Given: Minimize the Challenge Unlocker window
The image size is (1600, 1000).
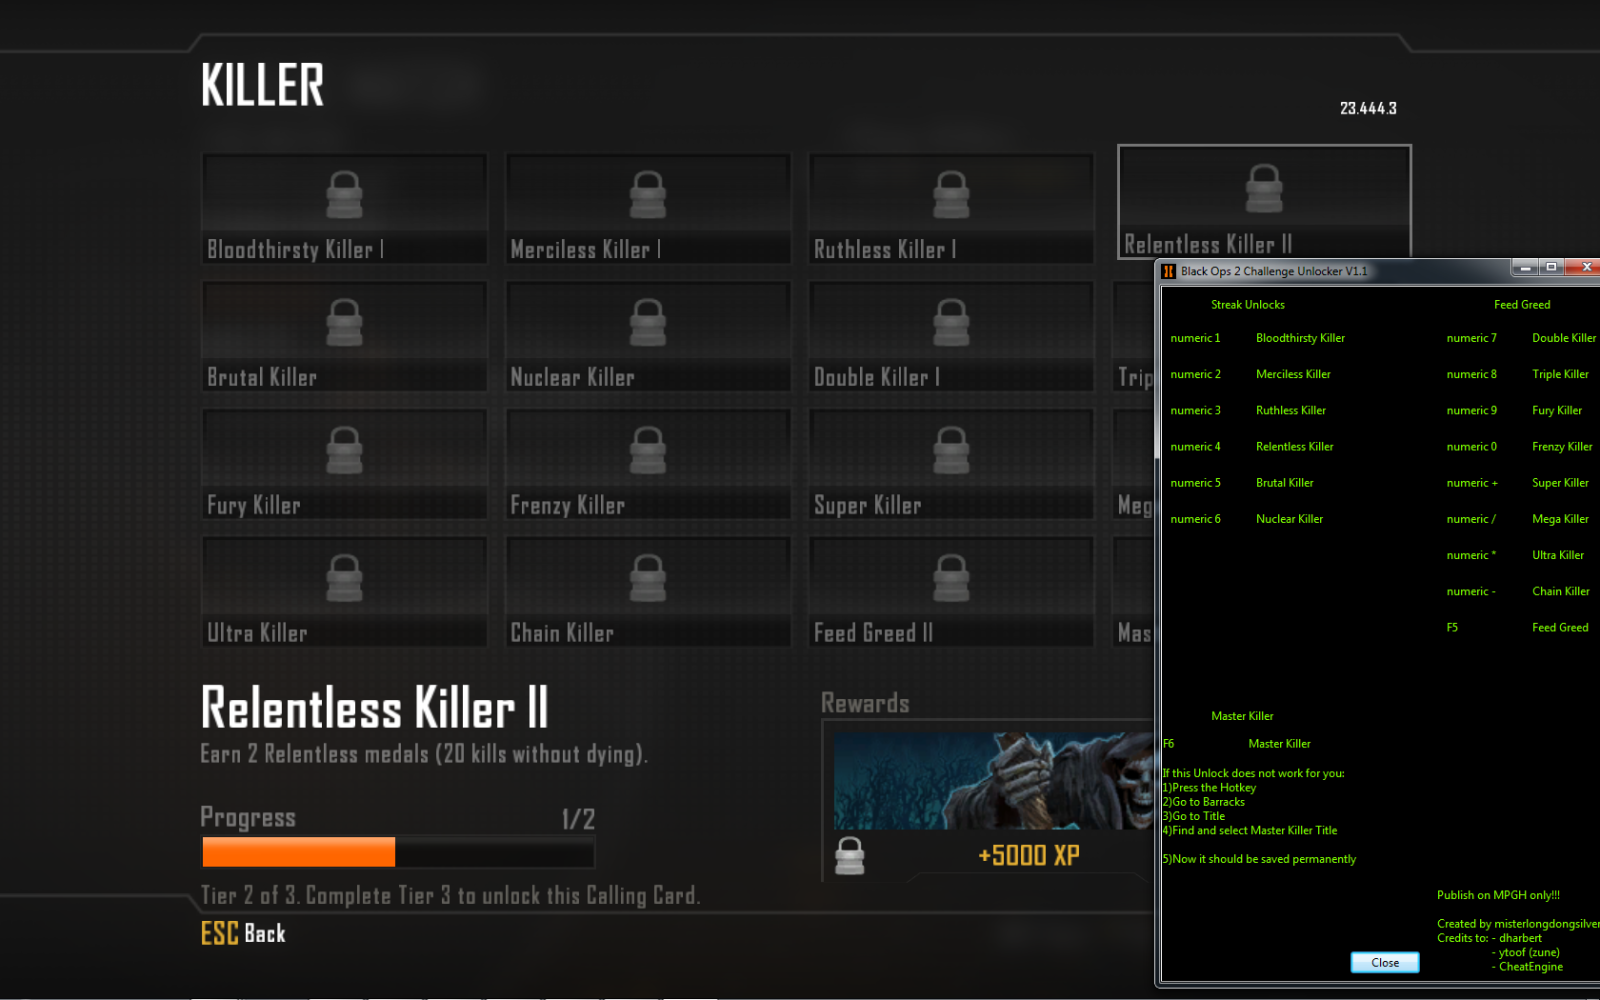Looking at the screenshot, I should click(1525, 268).
